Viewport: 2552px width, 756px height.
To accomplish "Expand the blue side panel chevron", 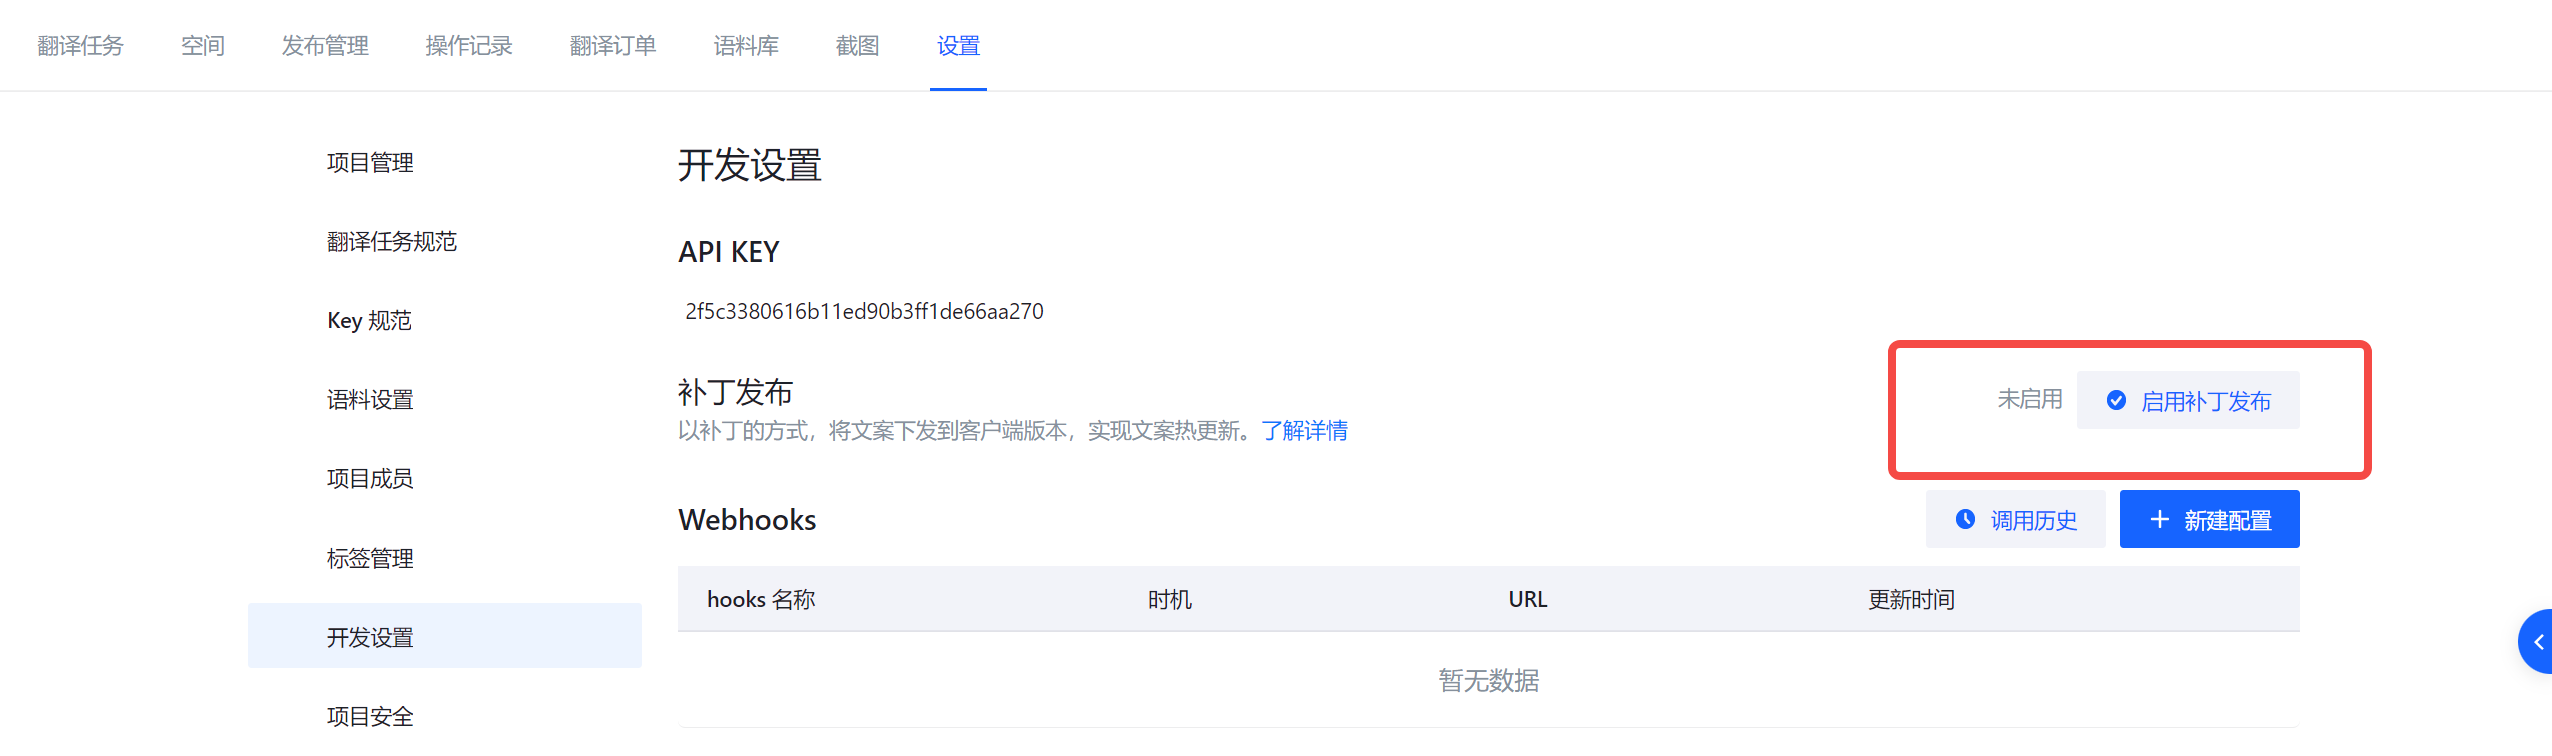I will [2538, 642].
